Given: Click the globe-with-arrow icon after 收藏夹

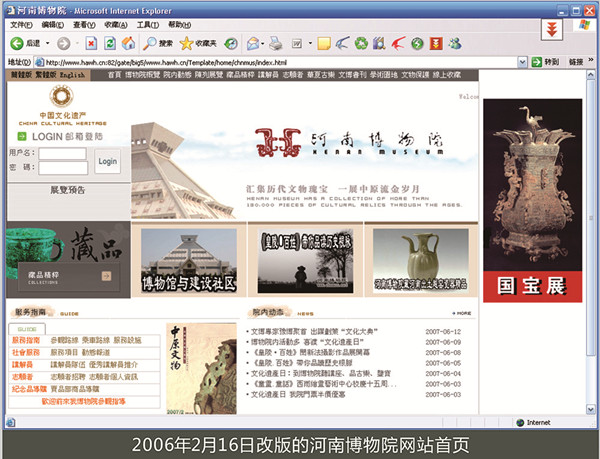Looking at the screenshot, I should pyautogui.click(x=231, y=44).
